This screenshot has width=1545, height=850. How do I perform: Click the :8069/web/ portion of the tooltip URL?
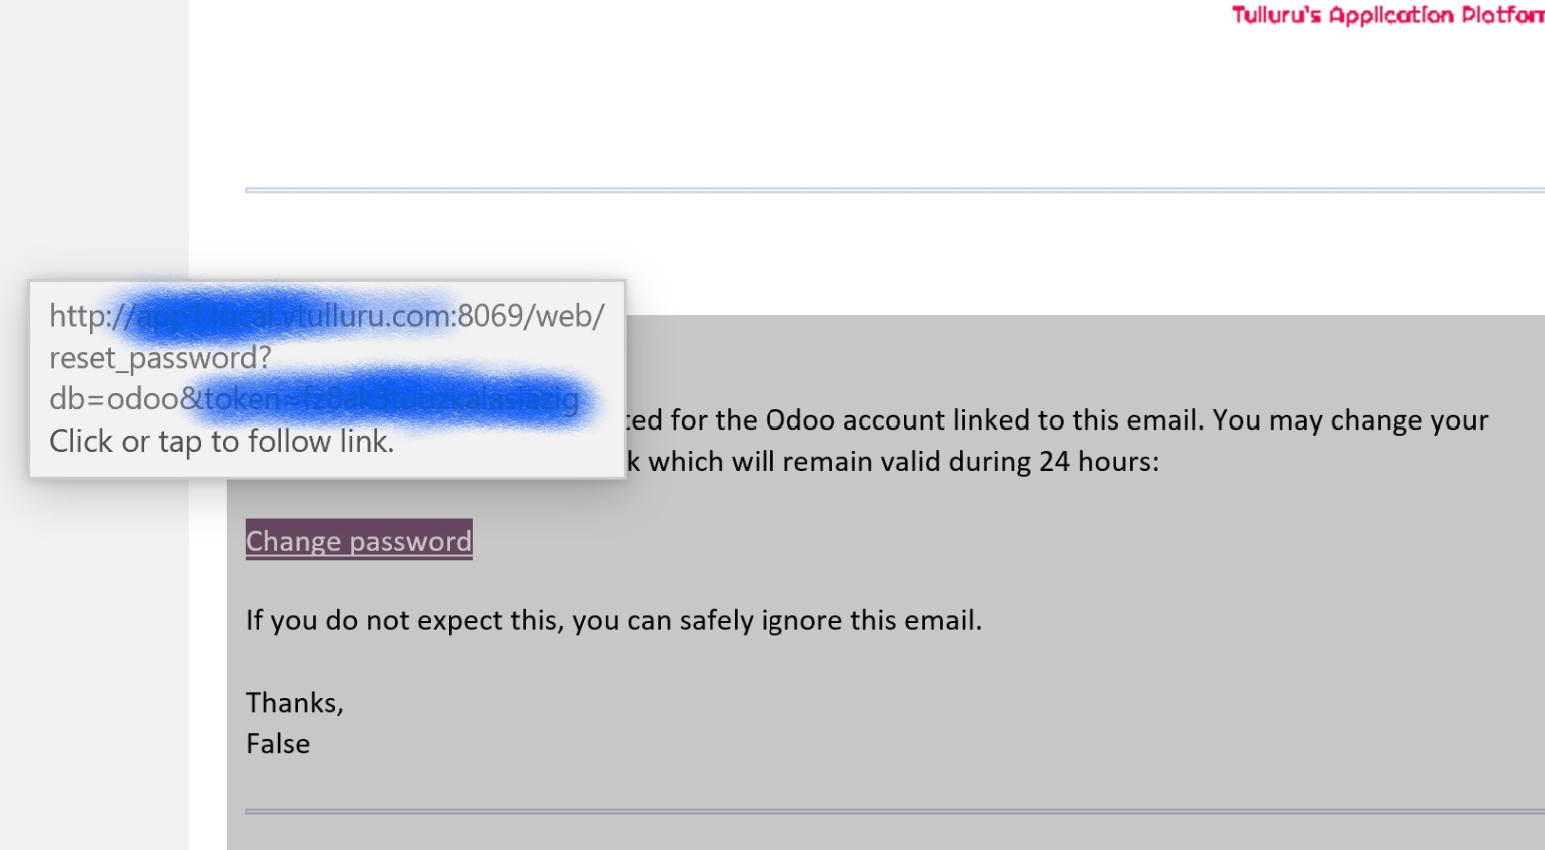point(530,316)
